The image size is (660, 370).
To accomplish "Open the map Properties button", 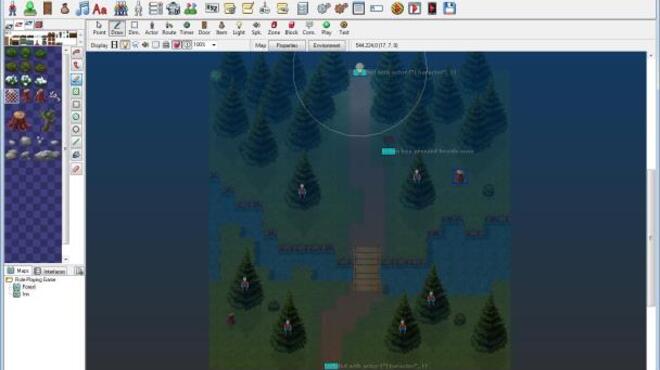I will (287, 45).
